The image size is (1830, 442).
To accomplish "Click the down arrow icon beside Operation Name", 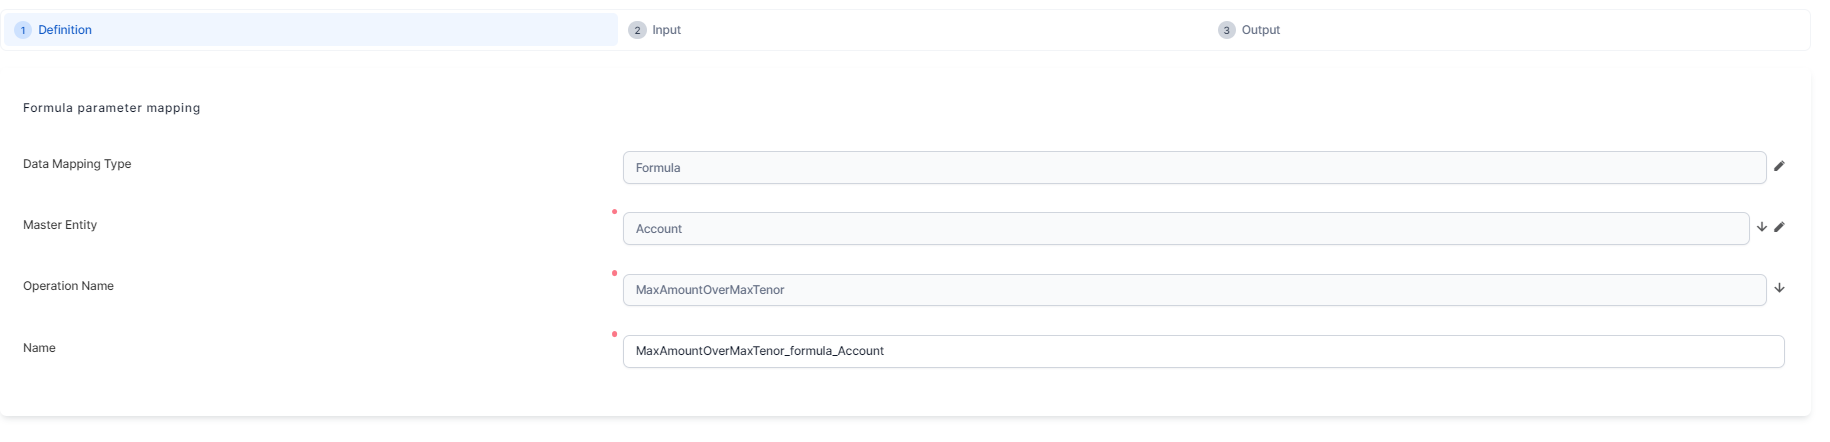I will pyautogui.click(x=1779, y=288).
